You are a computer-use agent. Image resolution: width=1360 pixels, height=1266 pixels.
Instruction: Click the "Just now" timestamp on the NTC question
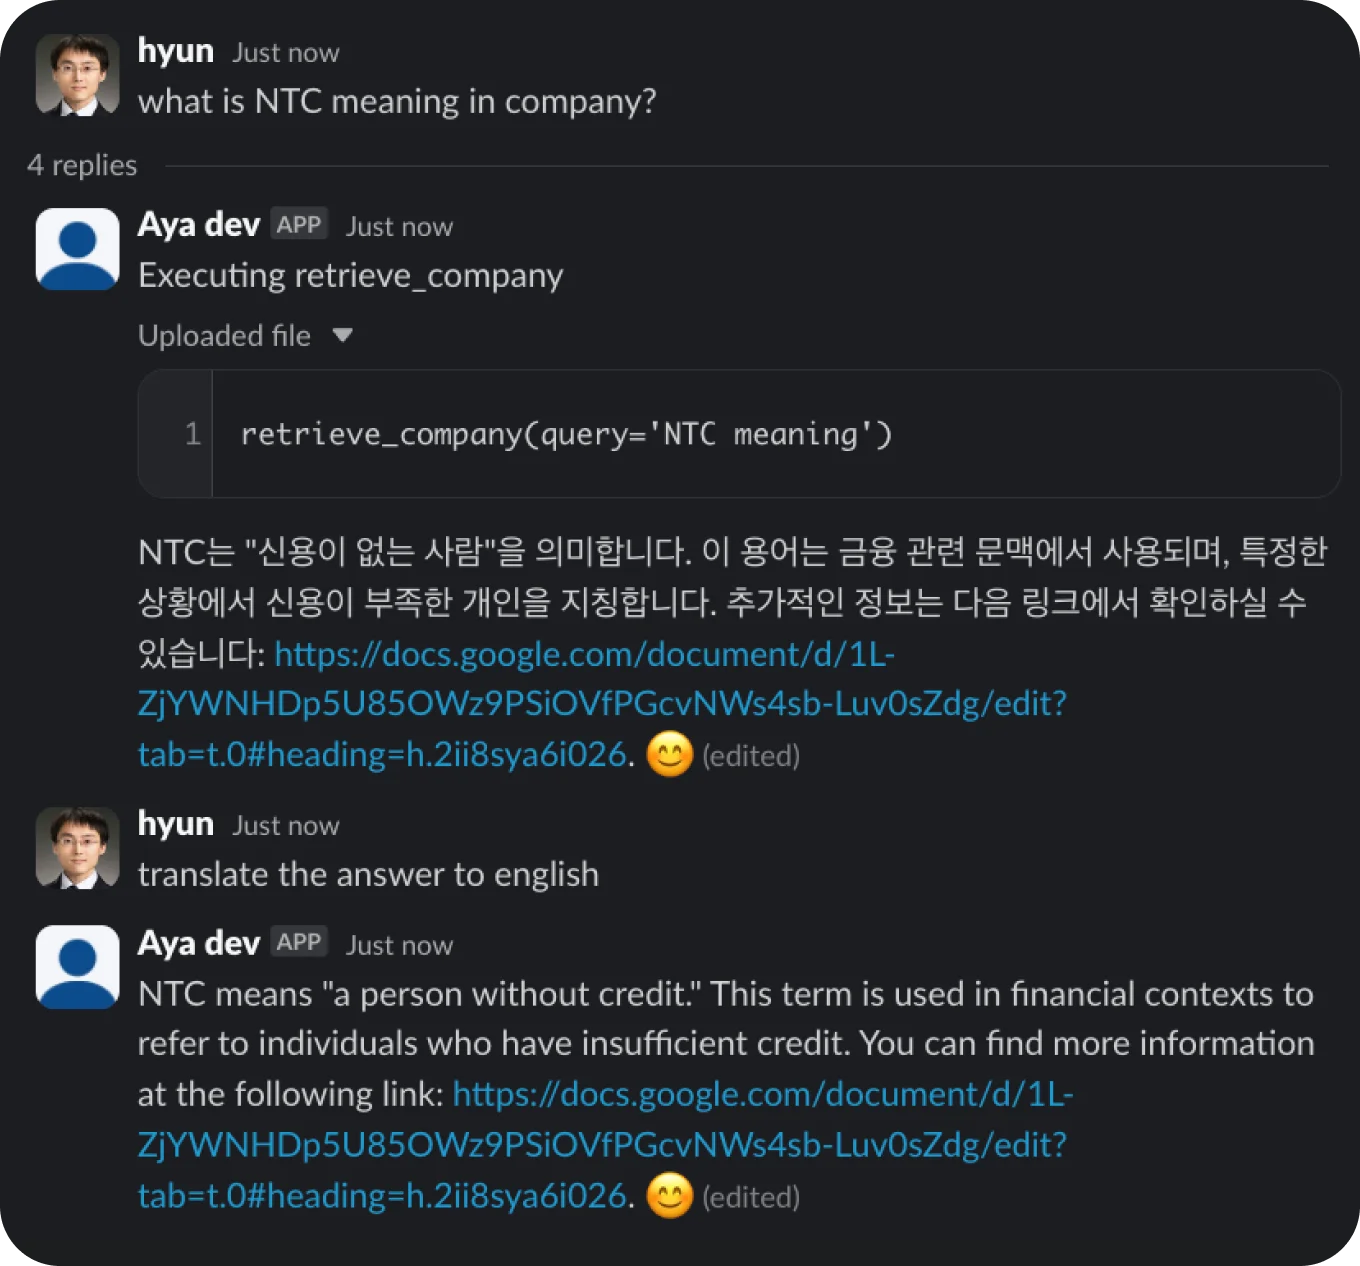pyautogui.click(x=286, y=53)
